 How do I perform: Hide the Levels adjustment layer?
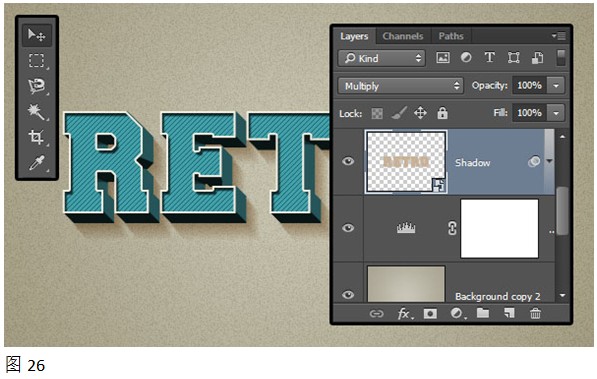click(x=348, y=228)
